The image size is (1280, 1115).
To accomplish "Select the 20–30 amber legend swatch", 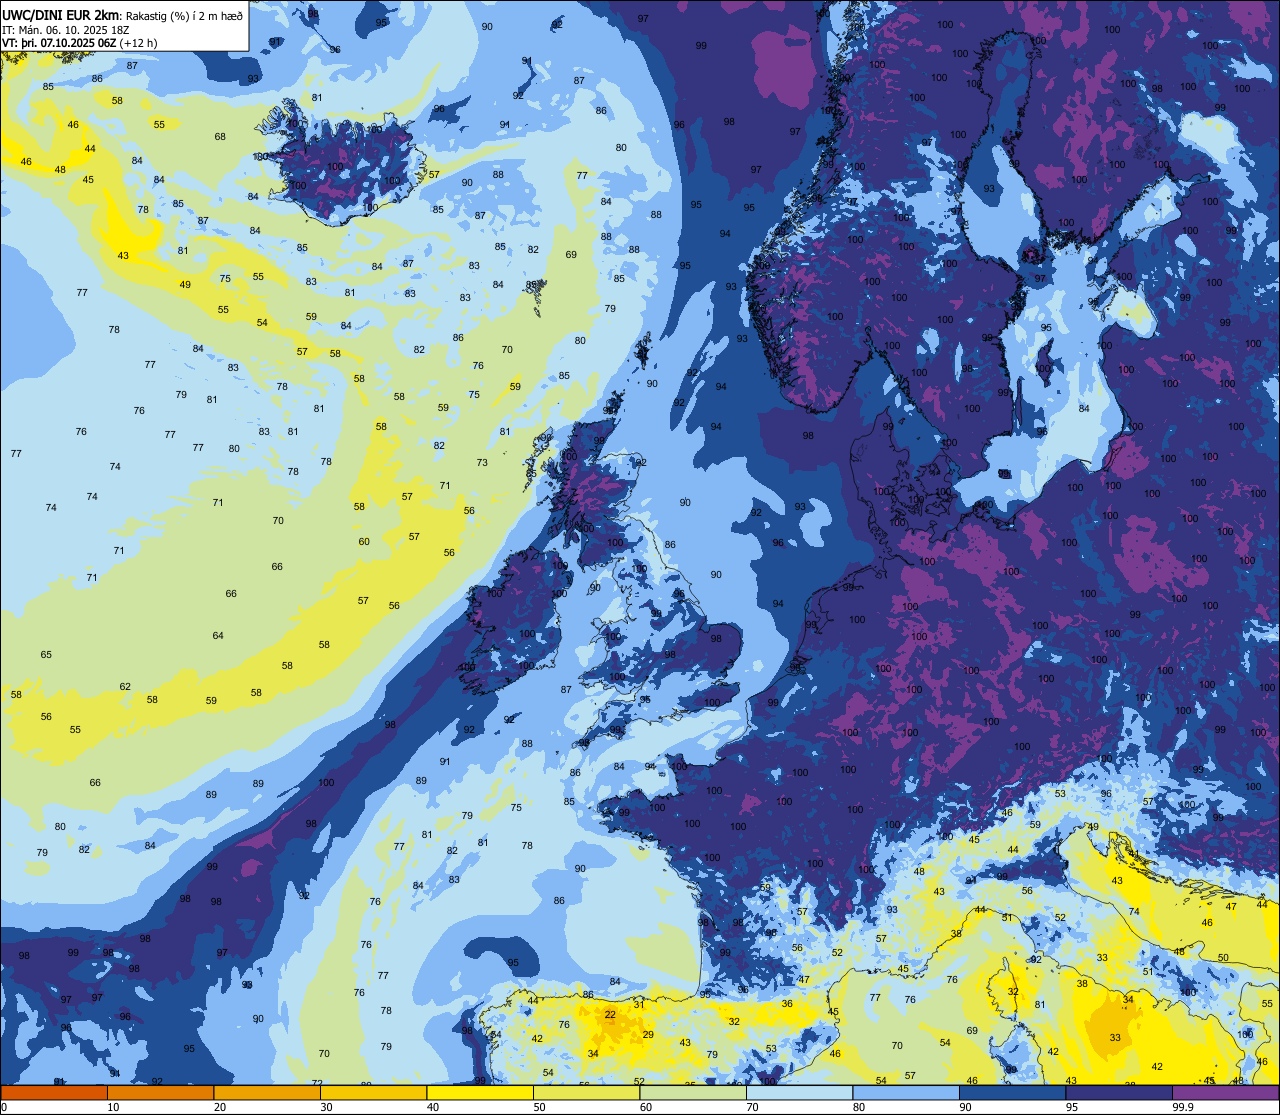I will (x=267, y=1092).
